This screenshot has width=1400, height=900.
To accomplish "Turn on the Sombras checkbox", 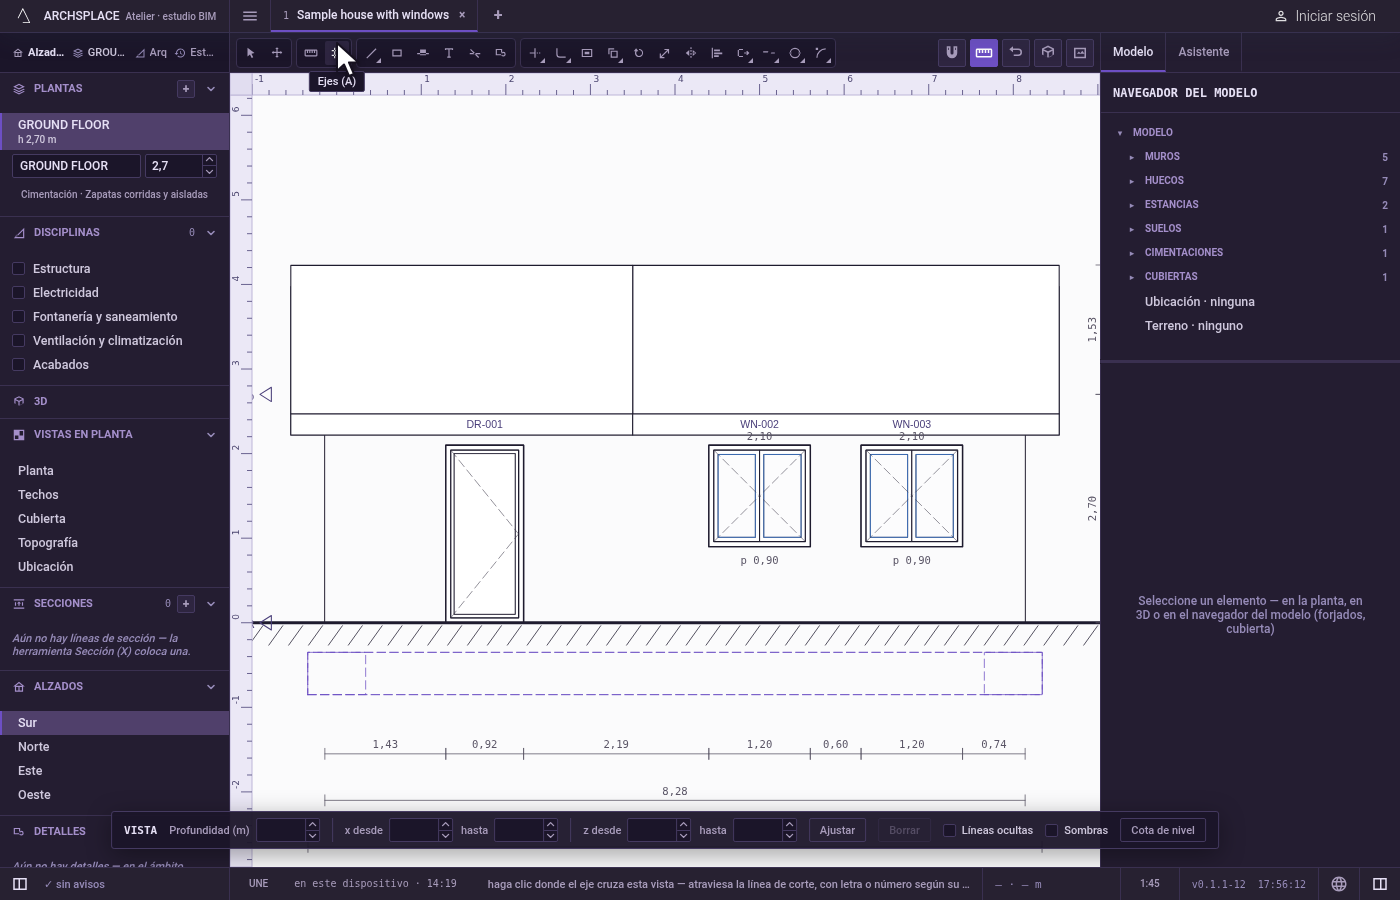I will click(x=1052, y=830).
